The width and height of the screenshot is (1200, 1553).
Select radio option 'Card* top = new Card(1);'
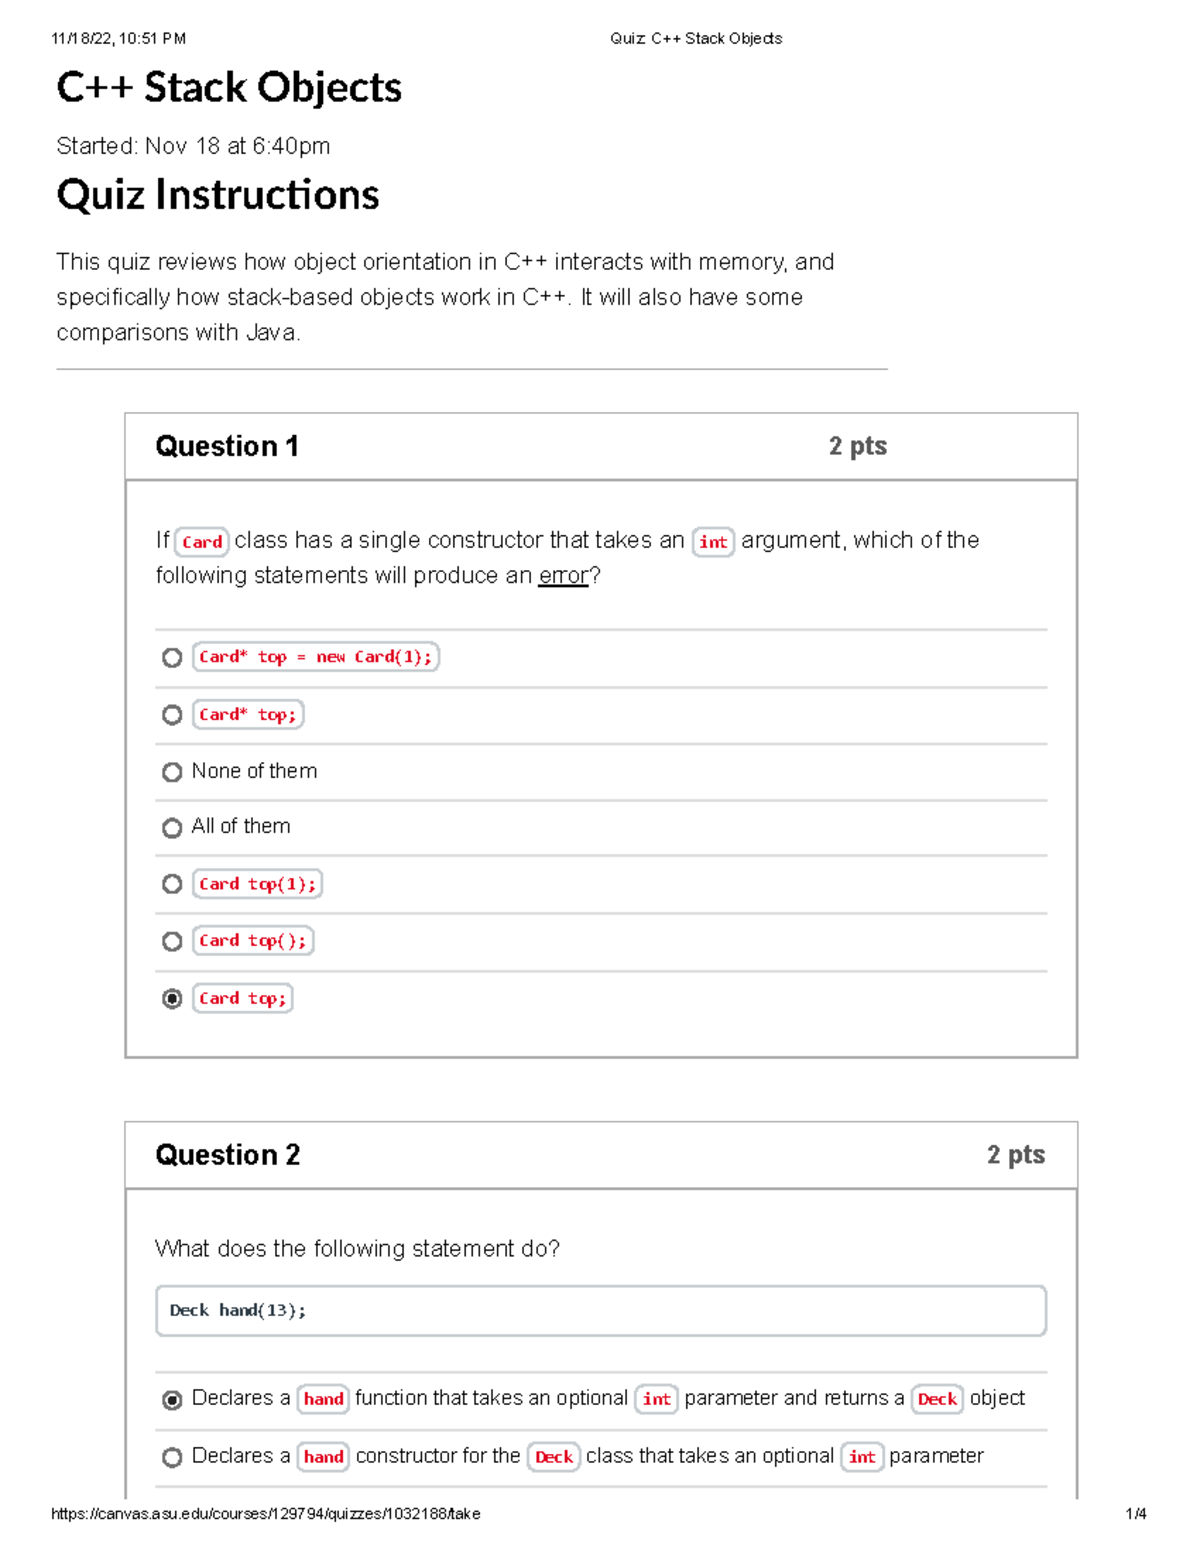coord(172,658)
